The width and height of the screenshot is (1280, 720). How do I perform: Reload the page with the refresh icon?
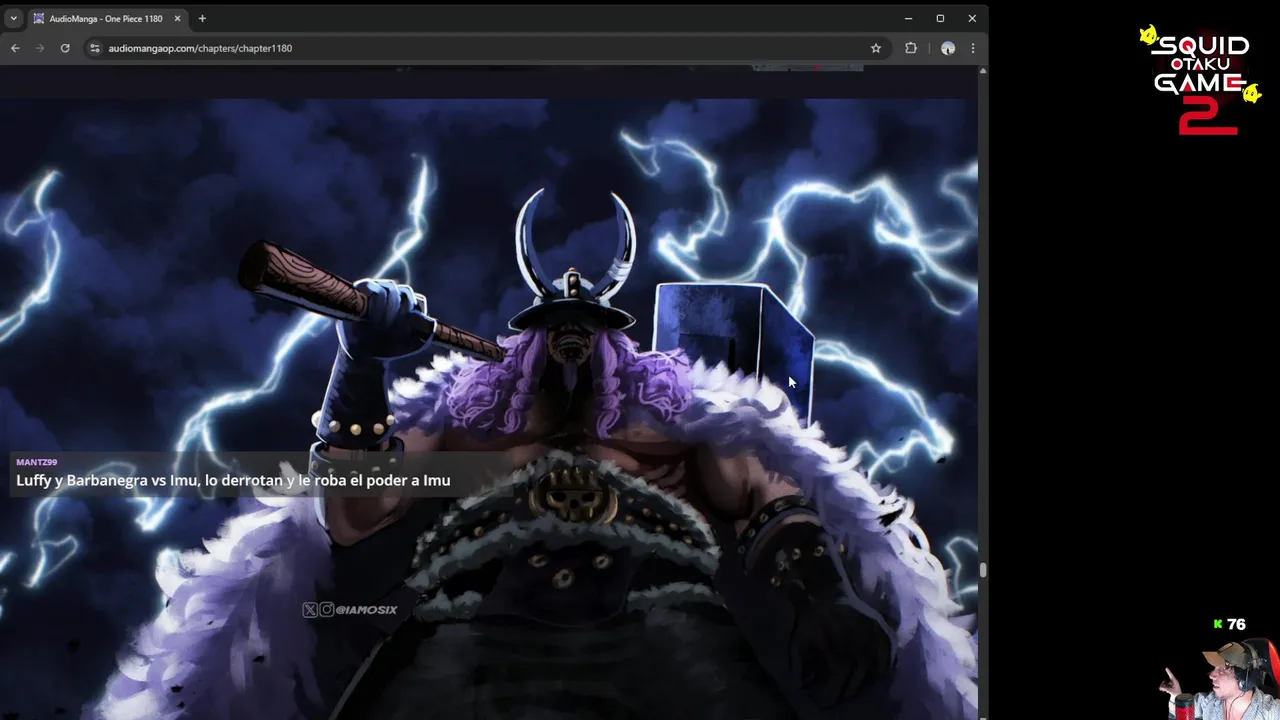click(x=65, y=48)
